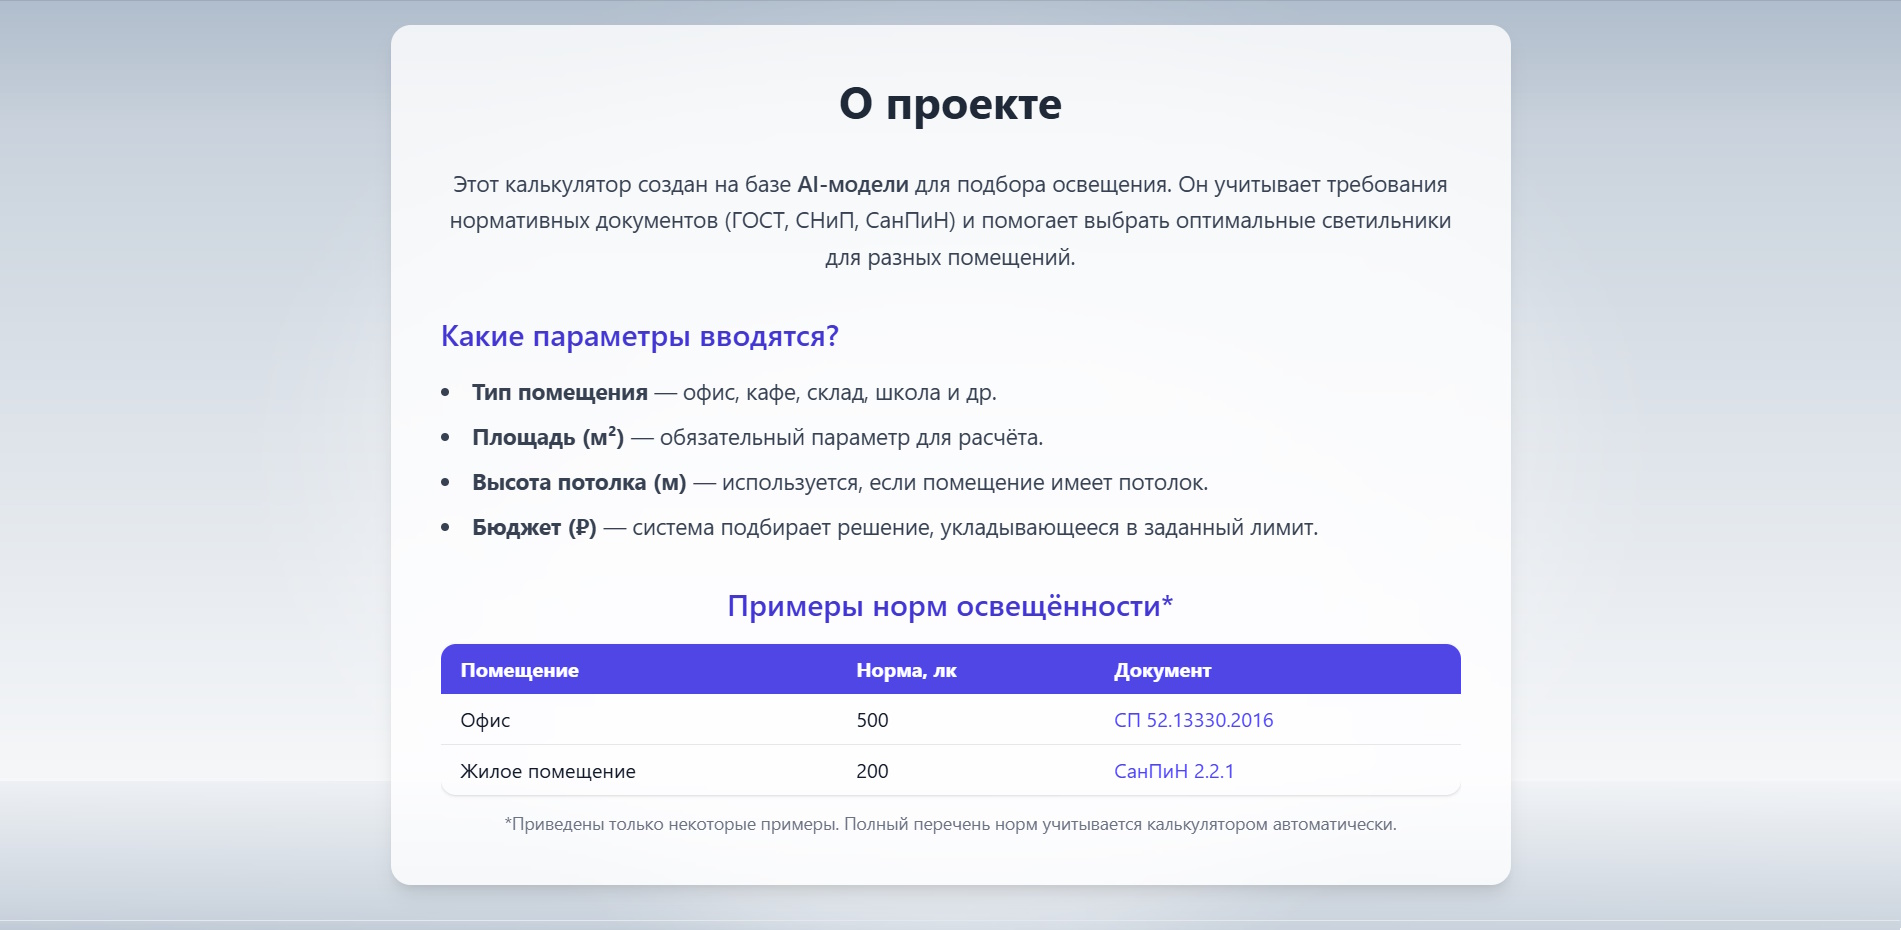
Task: Select the 'Жилое помещение' table cell
Action: pyautogui.click(x=548, y=771)
